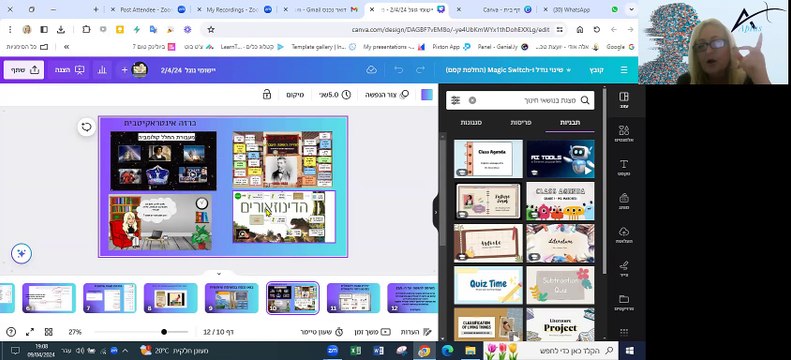Open the 5.0 seconds timing control
This screenshot has width=791, height=360.
point(334,94)
